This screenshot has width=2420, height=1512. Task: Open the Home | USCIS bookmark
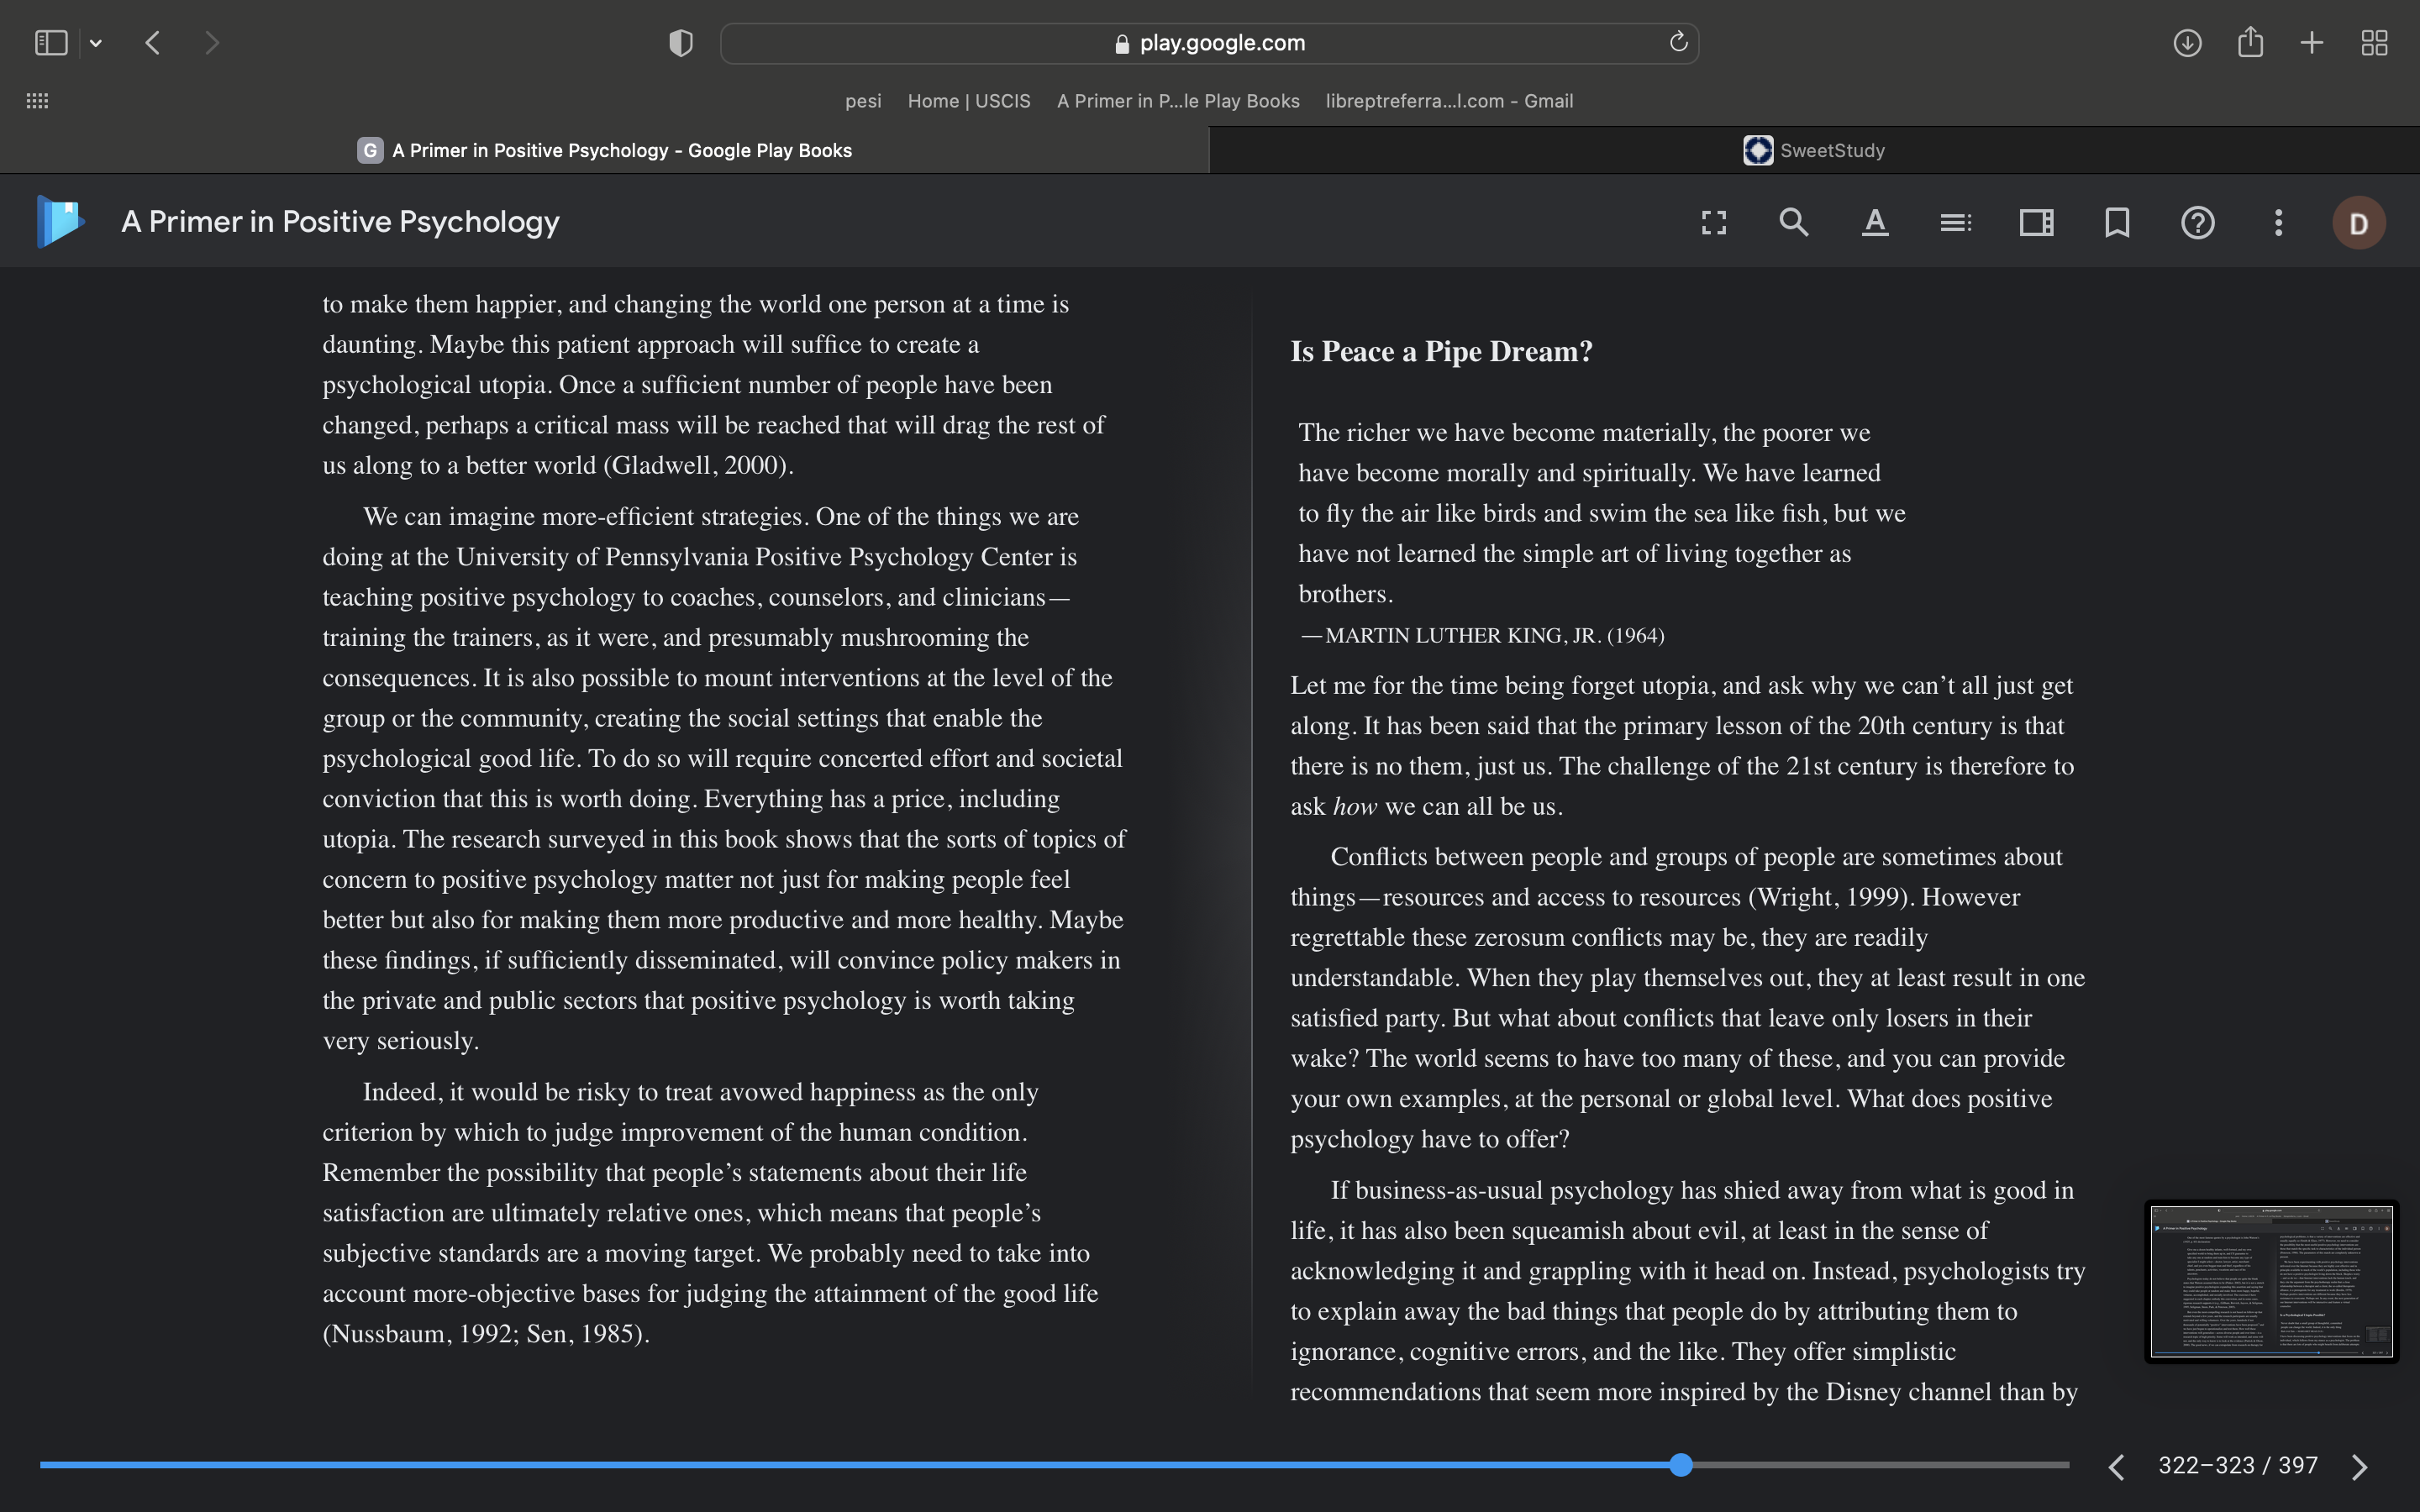pyautogui.click(x=969, y=101)
